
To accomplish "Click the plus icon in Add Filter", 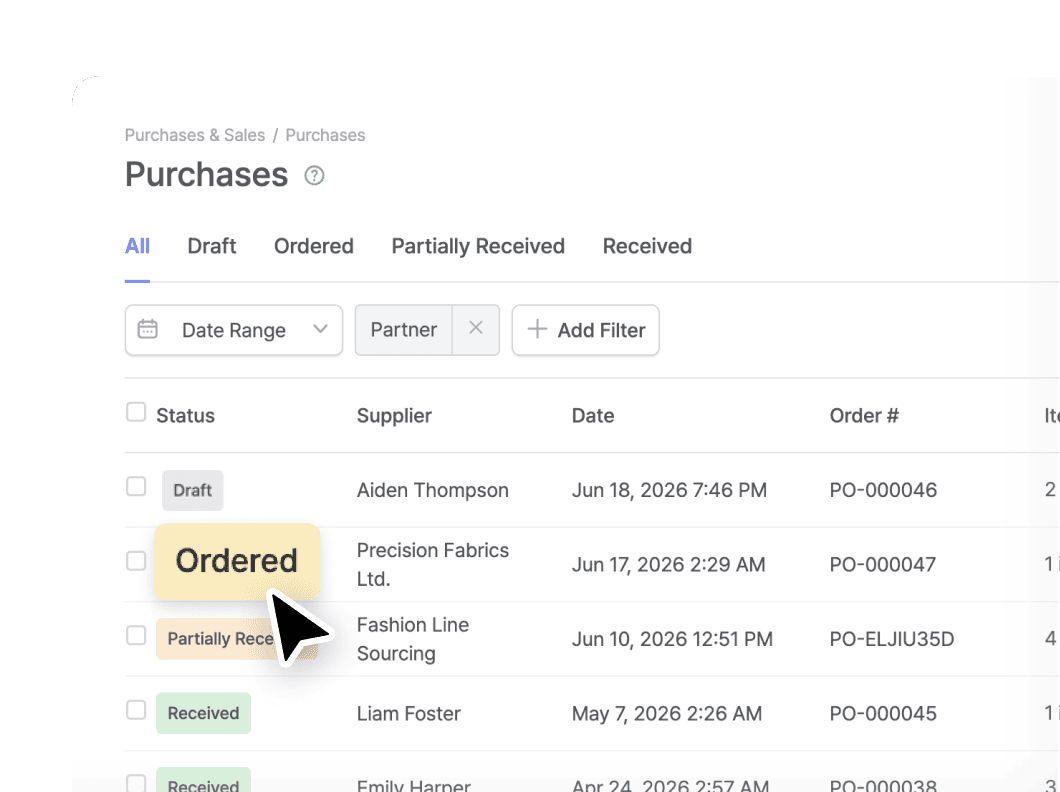I will coord(537,329).
